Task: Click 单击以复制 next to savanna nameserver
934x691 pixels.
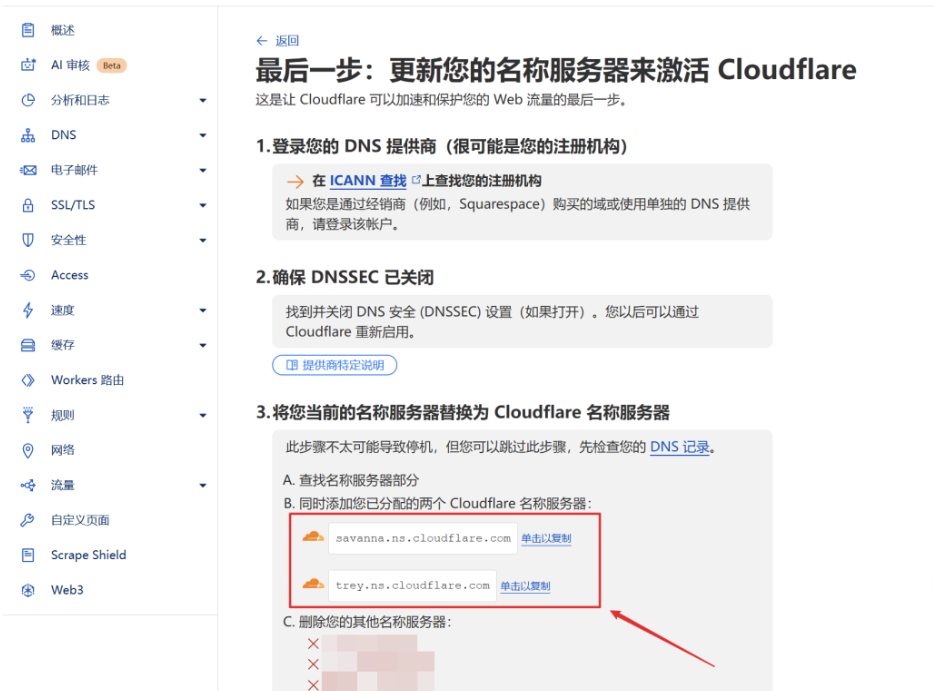Action: tap(546, 539)
